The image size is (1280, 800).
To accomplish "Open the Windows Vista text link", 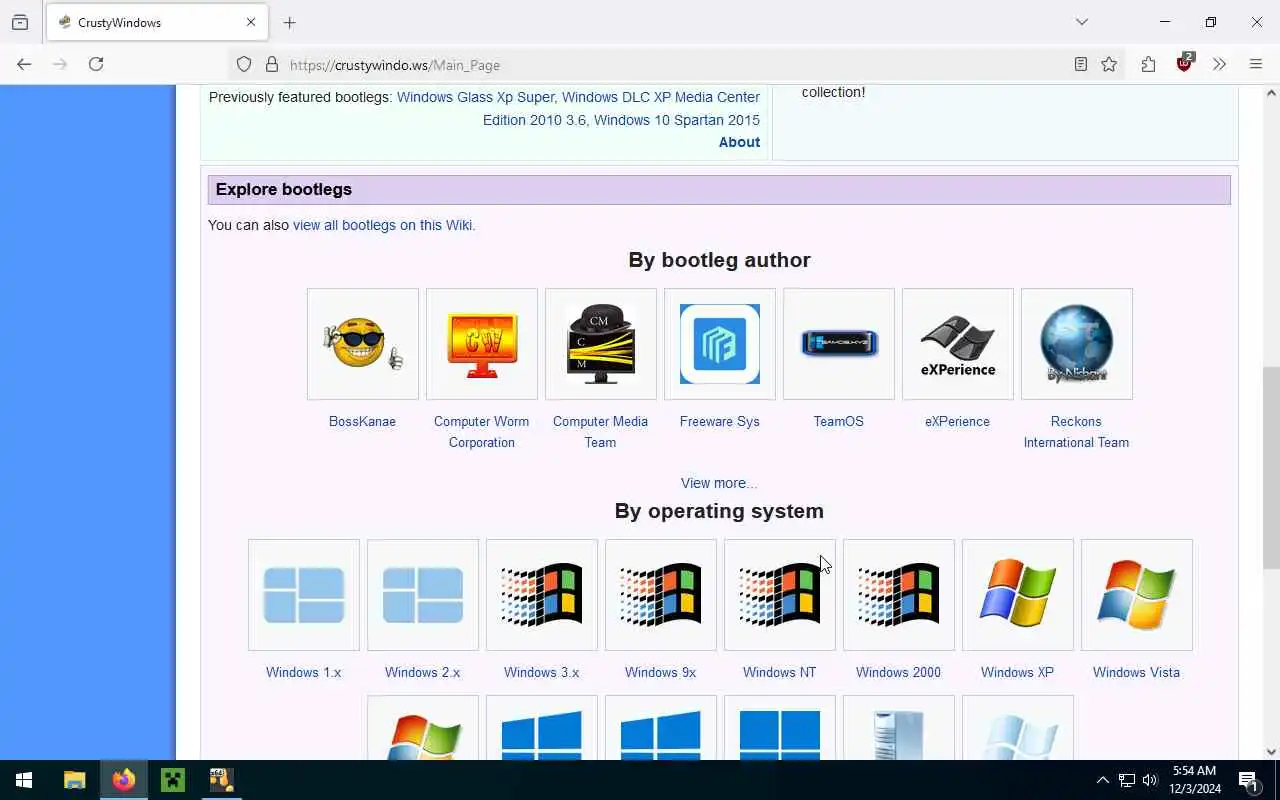I will [1136, 672].
